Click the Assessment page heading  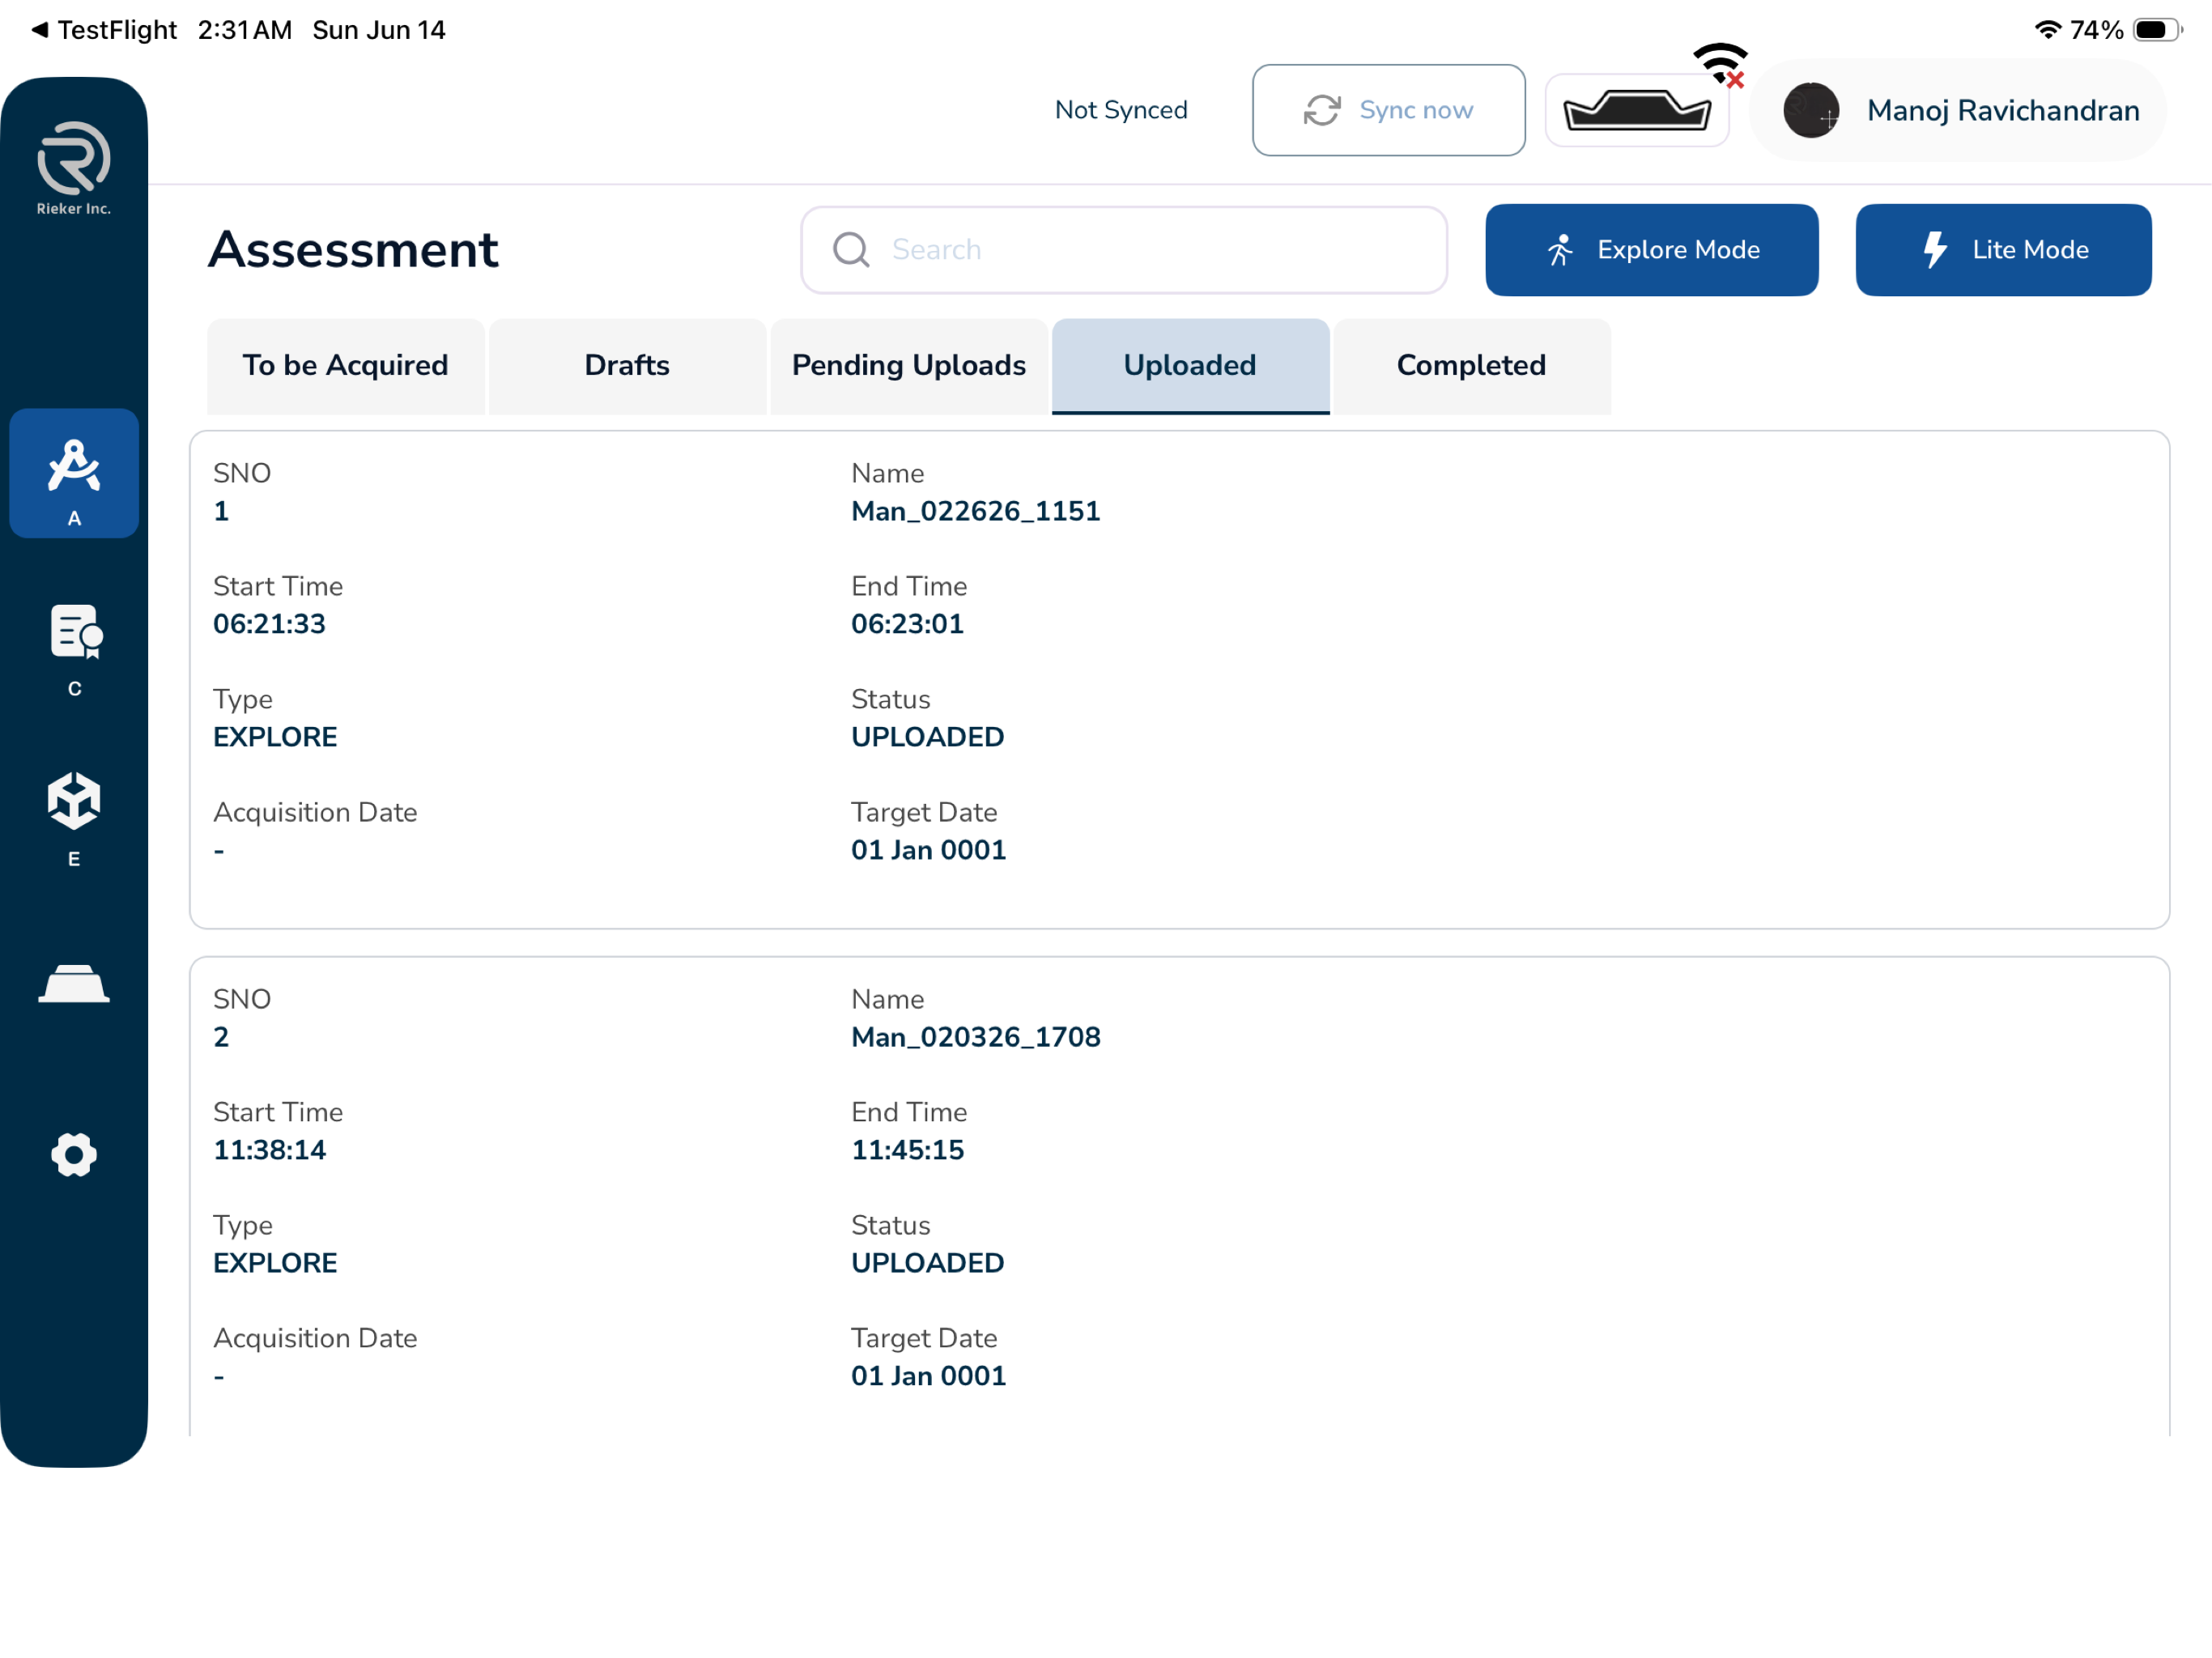click(353, 249)
